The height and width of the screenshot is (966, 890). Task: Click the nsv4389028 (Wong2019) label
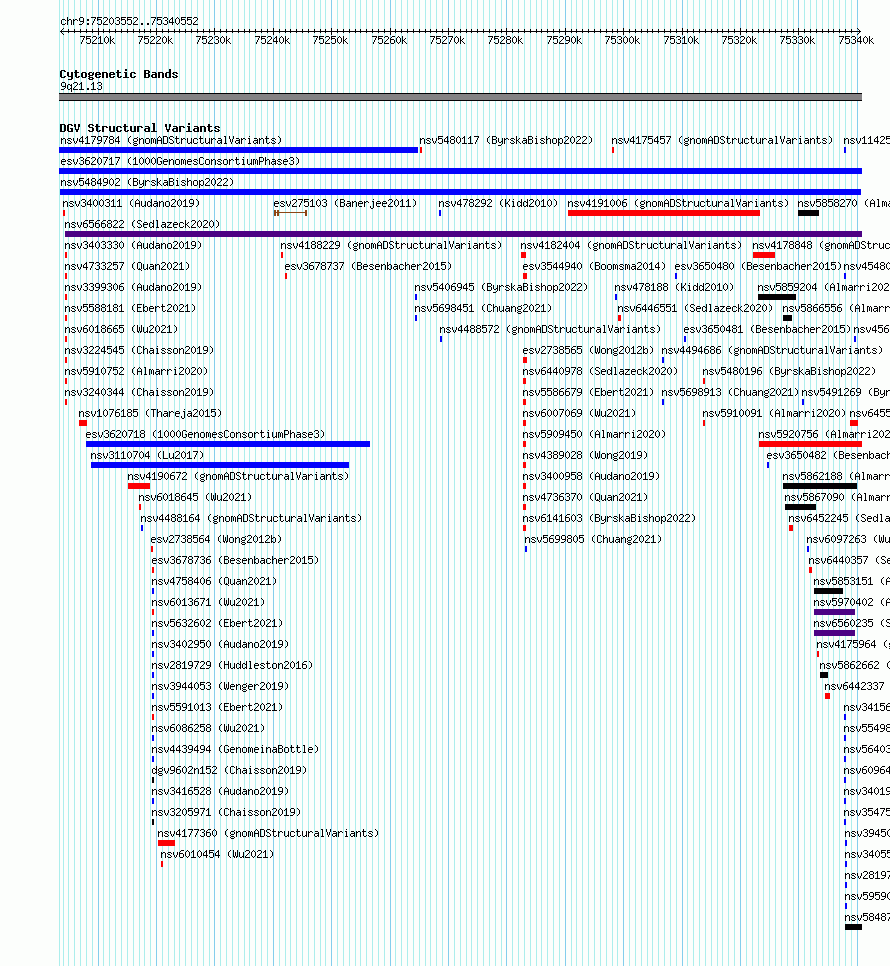click(x=586, y=455)
